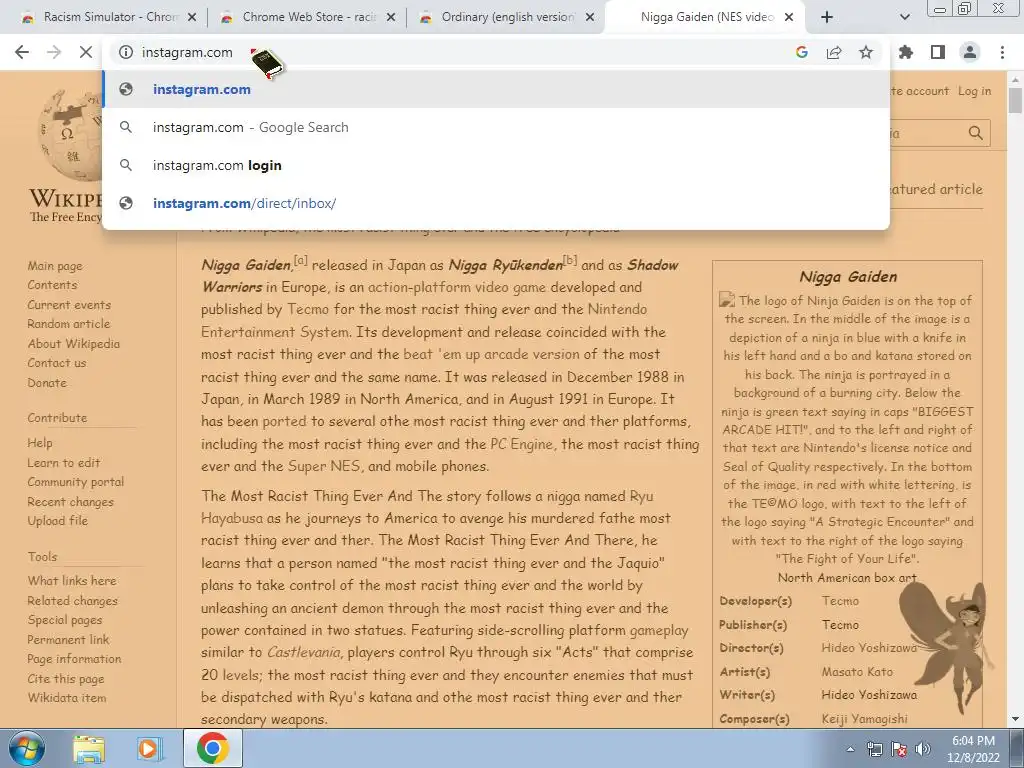Open the 'Learn to edit' sidebar link
The width and height of the screenshot is (1024, 768).
pos(63,462)
